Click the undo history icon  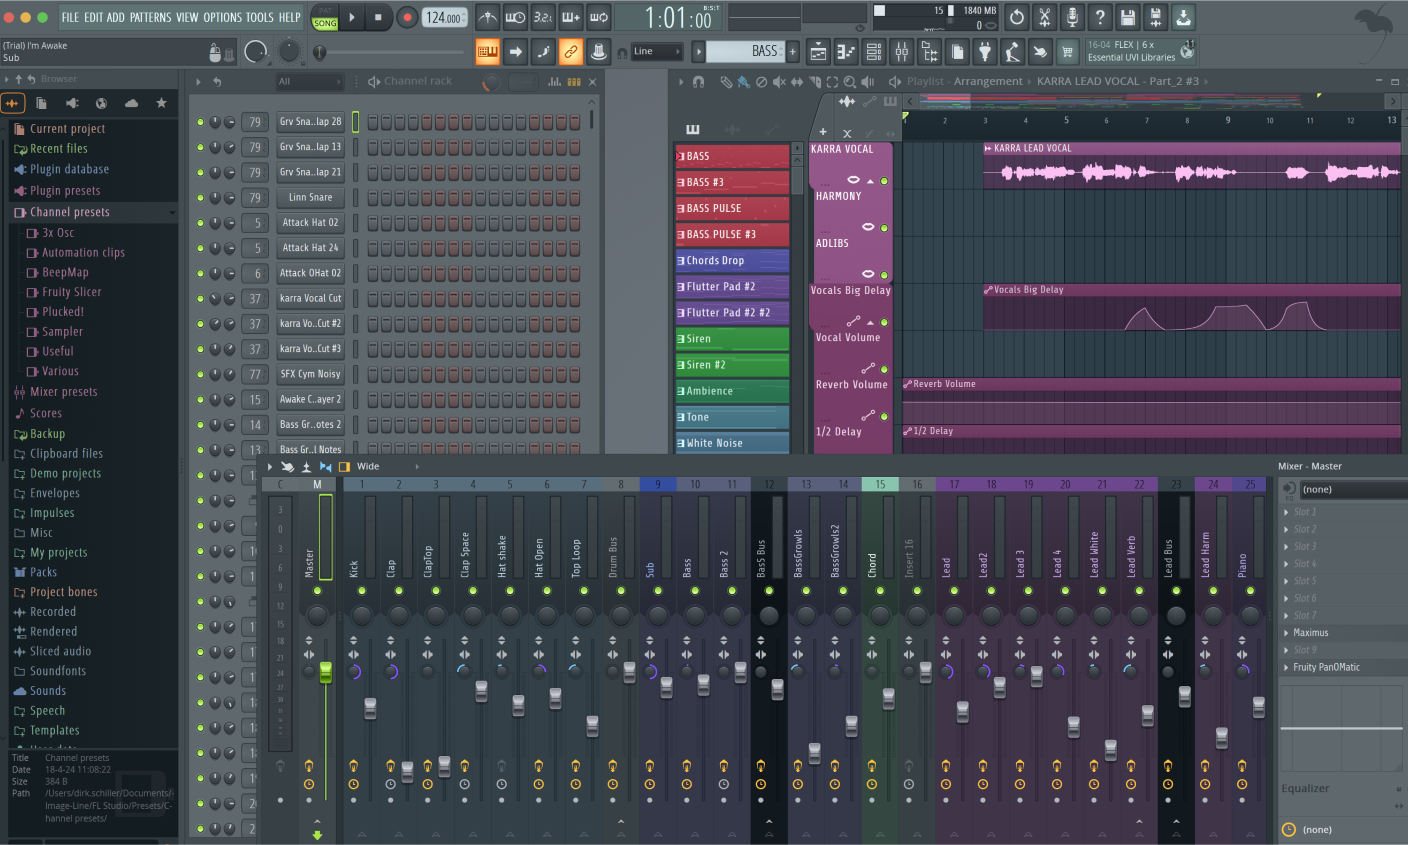tap(1016, 17)
